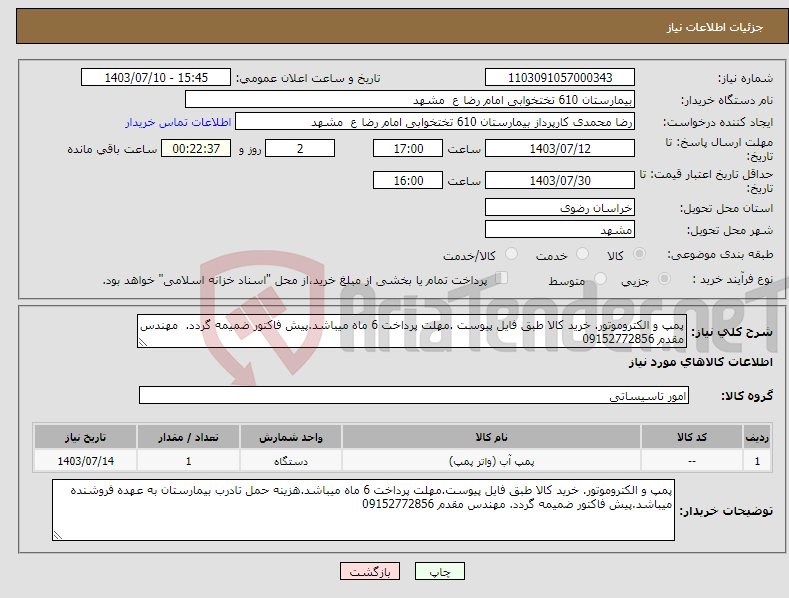Select the خدمت radio button
This screenshot has height=598, width=789.
[x=582, y=254]
